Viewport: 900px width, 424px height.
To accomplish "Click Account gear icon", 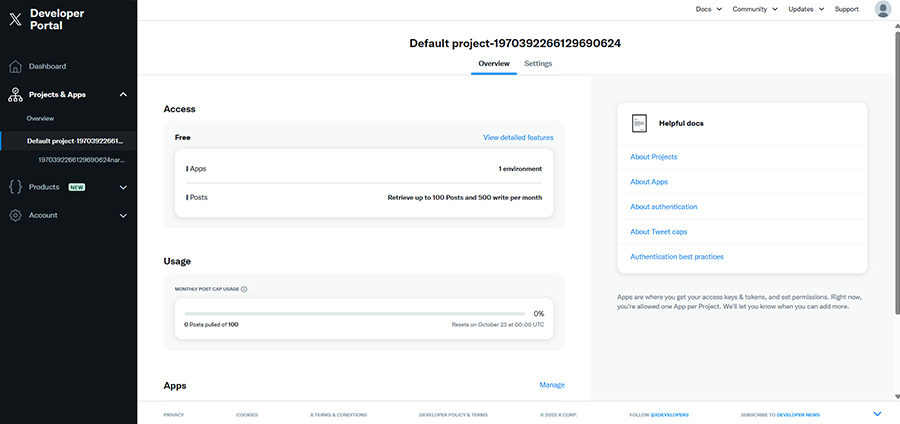I will (x=15, y=216).
